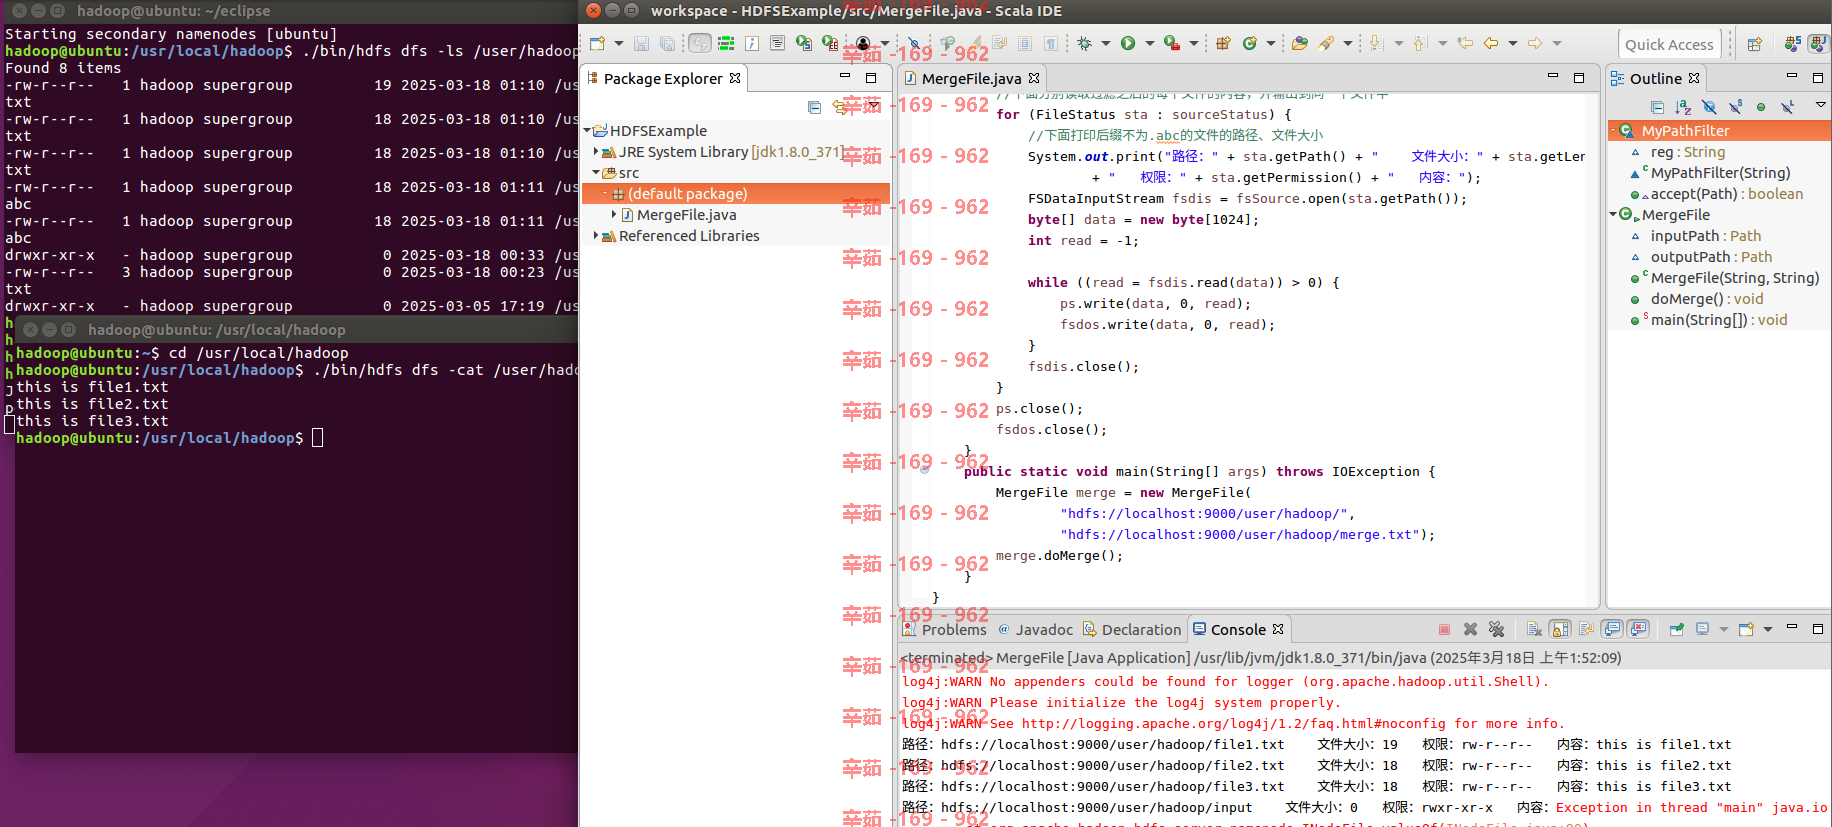Toggle Show Console on standard output
Screen dimensions: 1832x827
[1612, 629]
